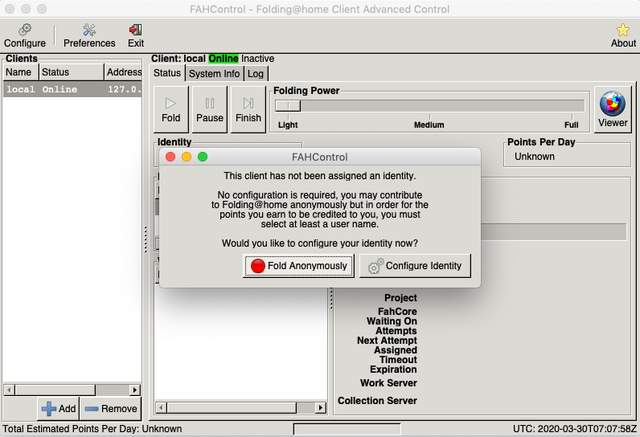This screenshot has width=640, height=437.
Task: Switch to the System Info tab
Action: tap(214, 73)
